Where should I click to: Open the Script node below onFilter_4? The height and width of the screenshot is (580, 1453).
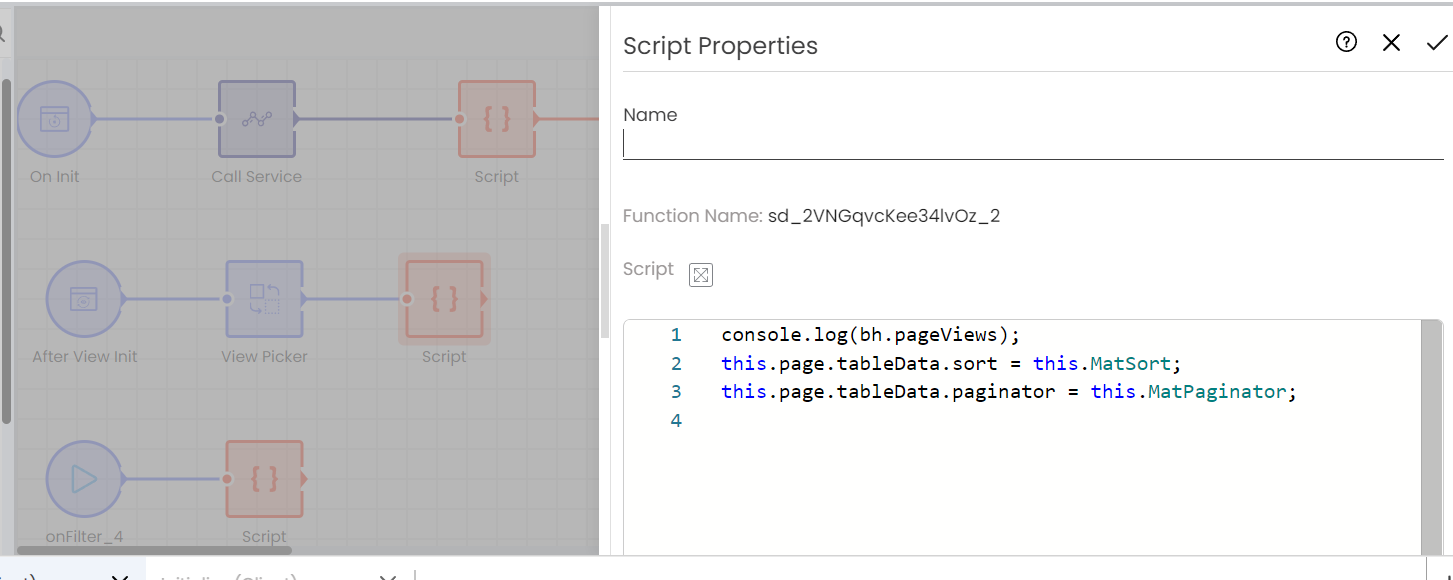[x=264, y=478]
